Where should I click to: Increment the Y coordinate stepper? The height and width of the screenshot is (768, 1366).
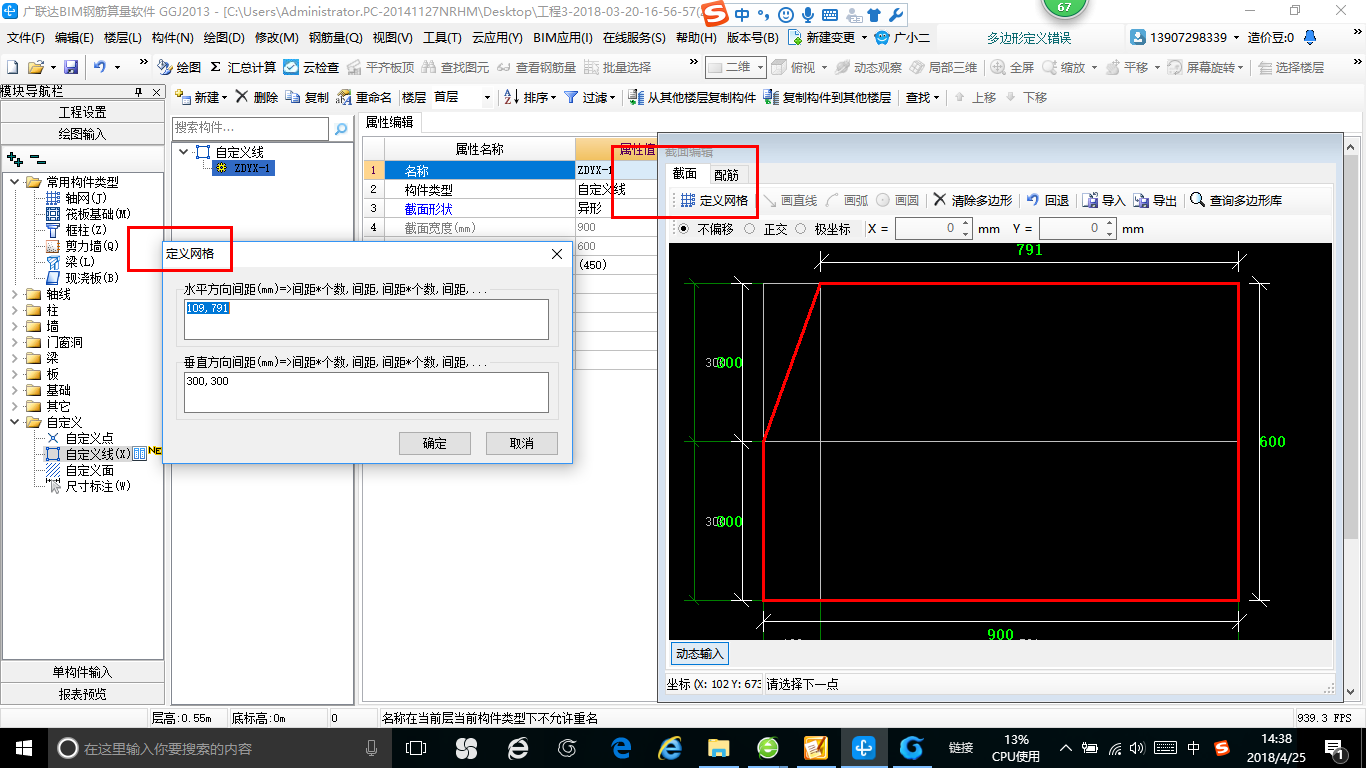point(1109,224)
